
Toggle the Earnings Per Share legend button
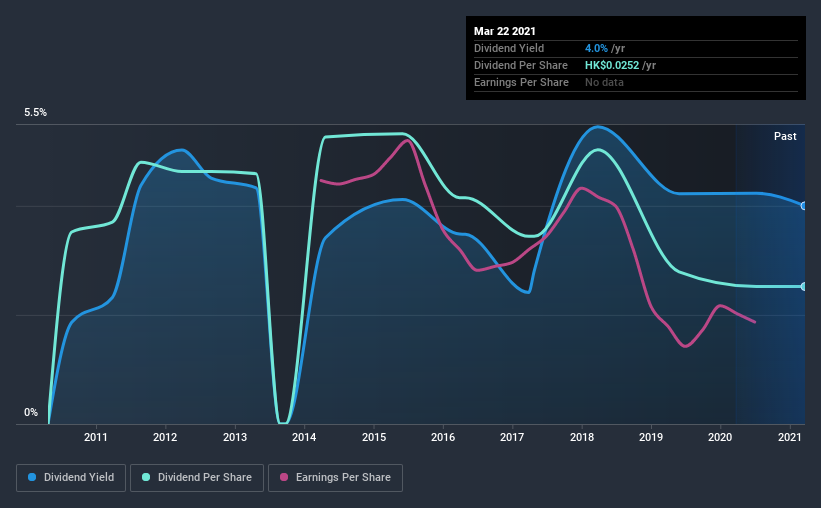coord(336,478)
